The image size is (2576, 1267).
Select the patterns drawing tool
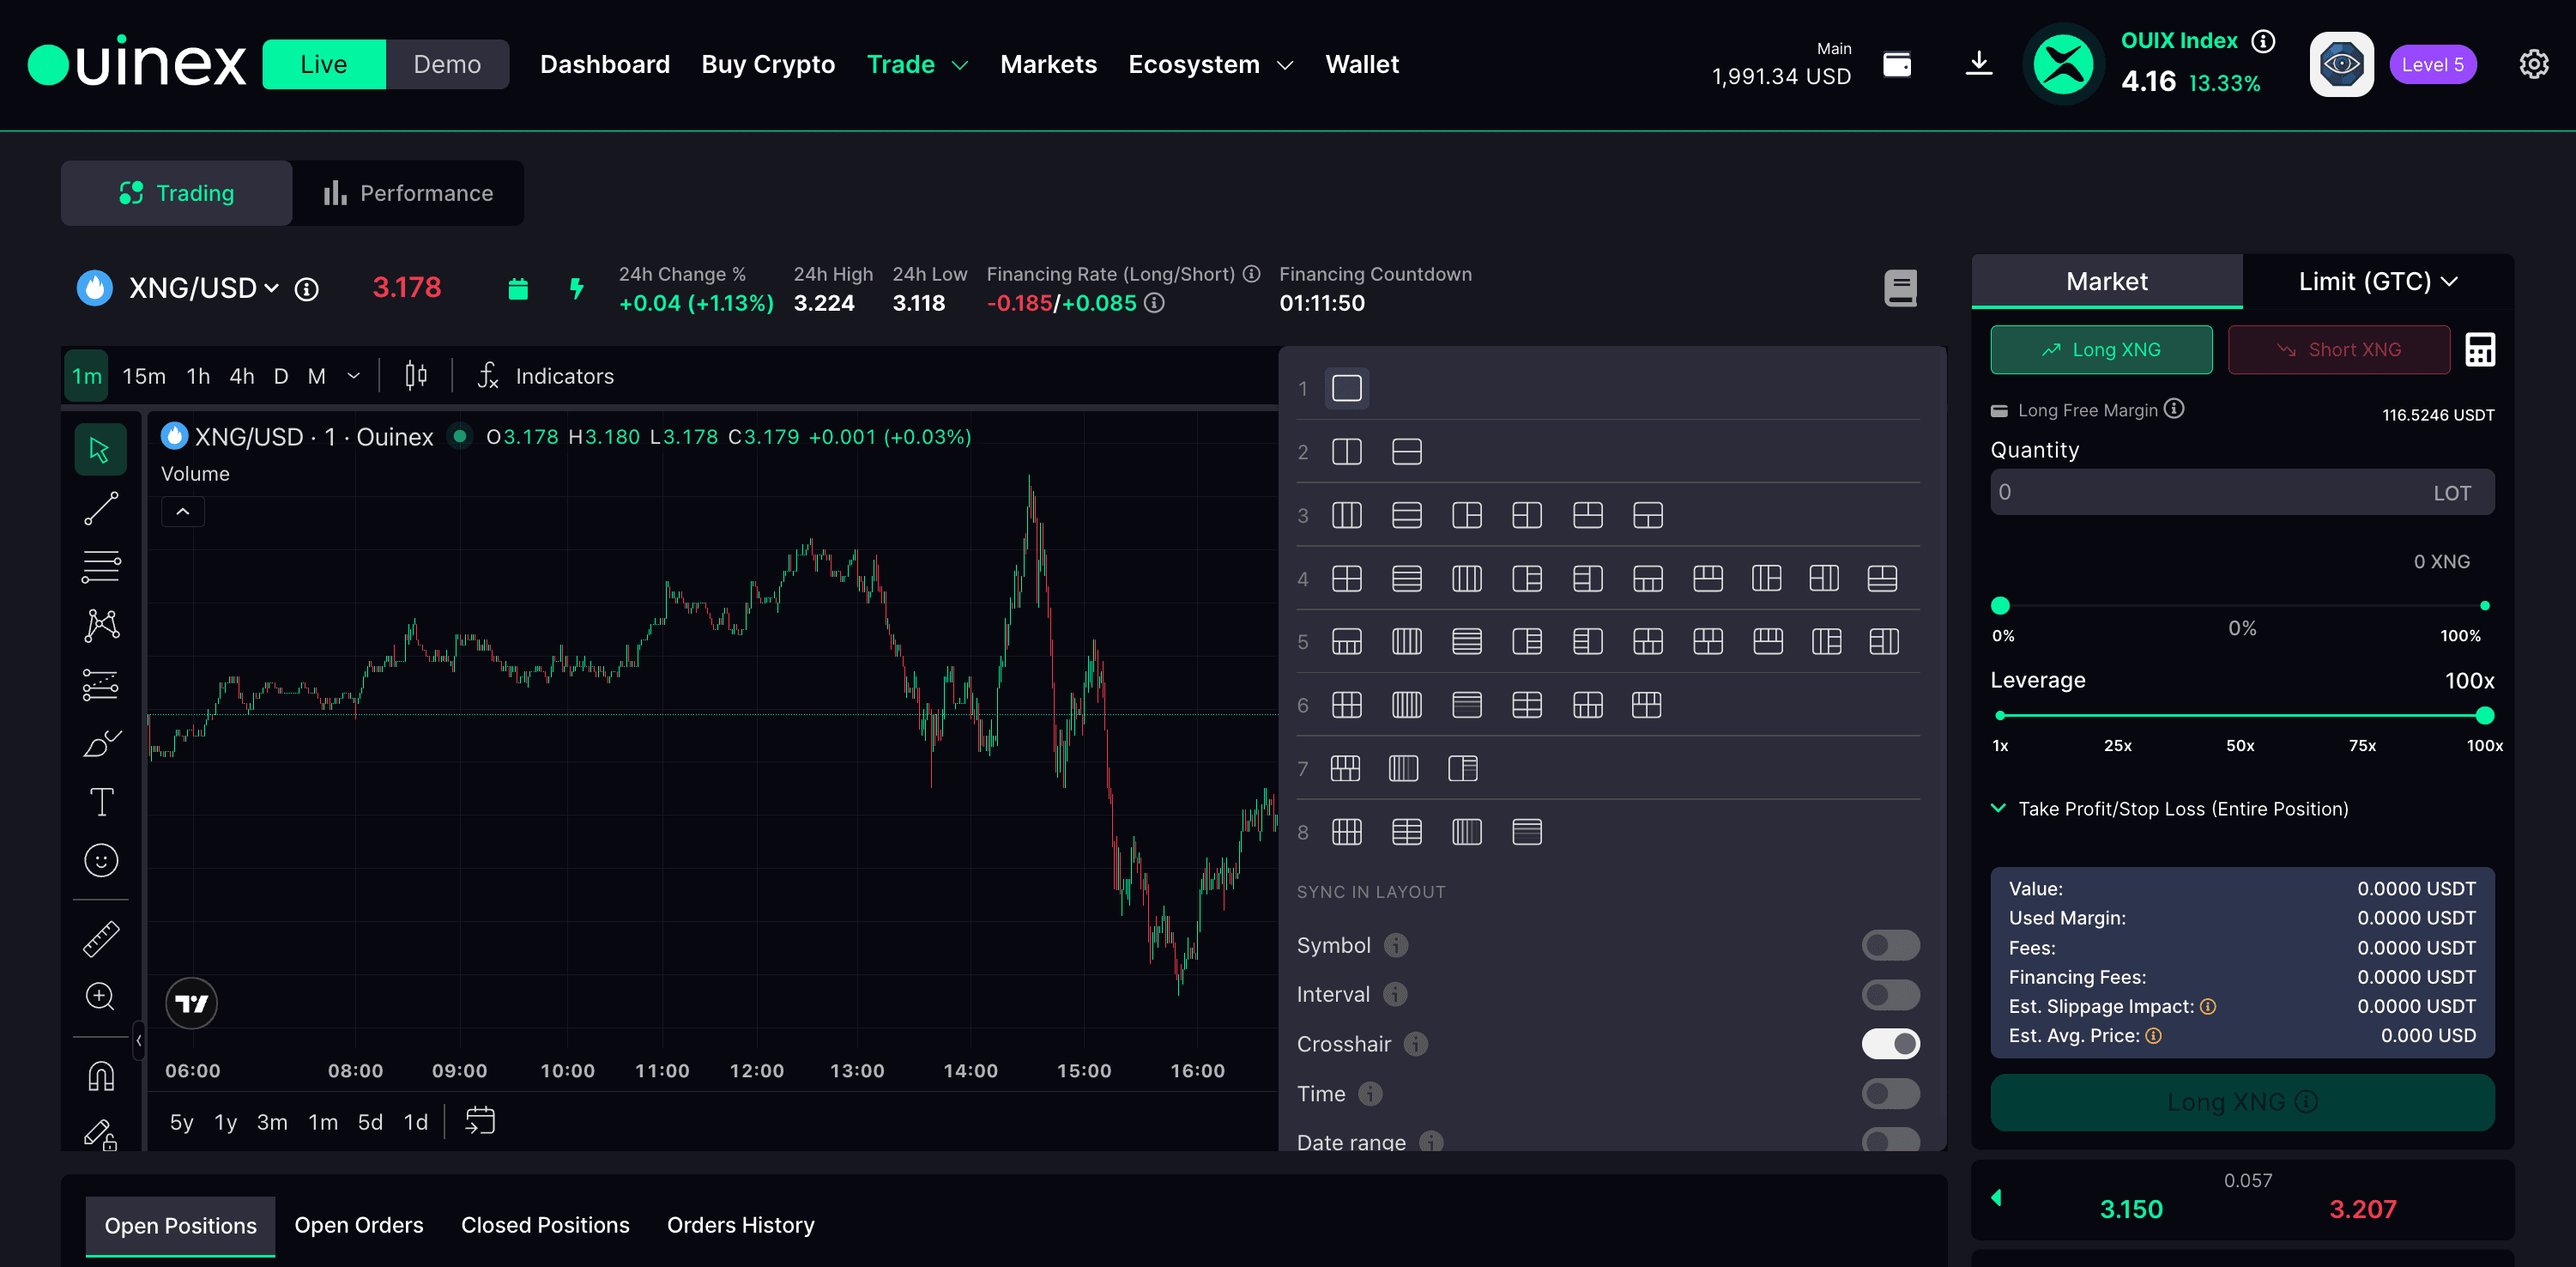point(101,626)
